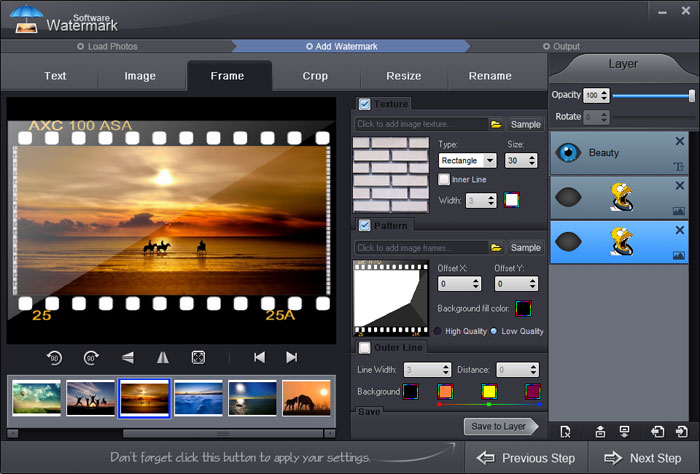This screenshot has height=474, width=700.
Task: Go to Load Photos step
Action: [x=107, y=46]
